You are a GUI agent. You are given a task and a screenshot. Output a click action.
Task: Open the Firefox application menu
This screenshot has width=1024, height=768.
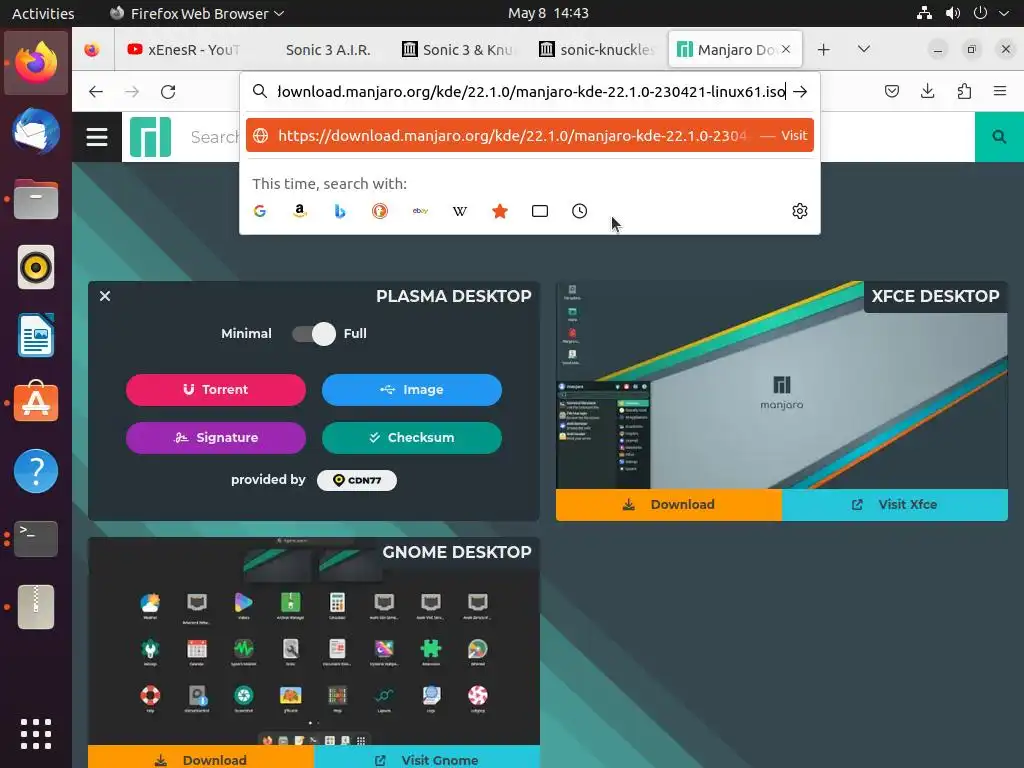(x=1000, y=91)
